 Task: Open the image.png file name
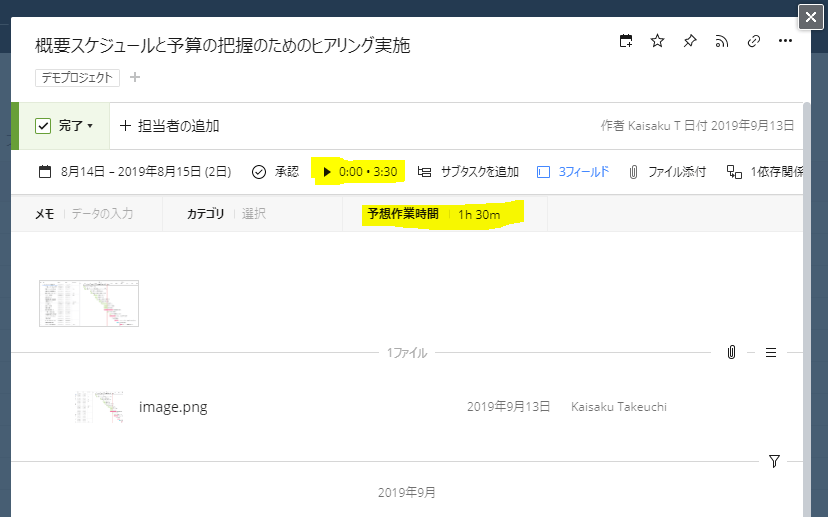pyautogui.click(x=173, y=407)
